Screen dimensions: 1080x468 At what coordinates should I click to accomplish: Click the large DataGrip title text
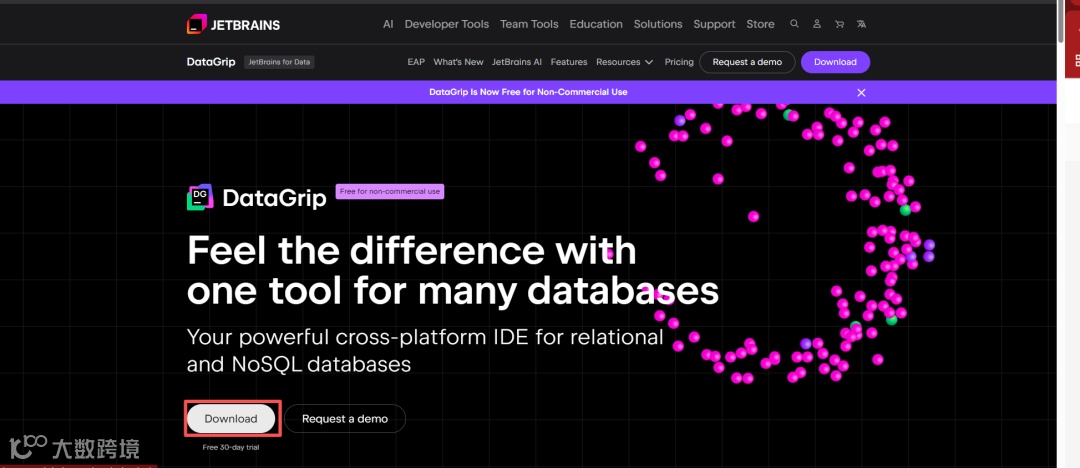[274, 199]
